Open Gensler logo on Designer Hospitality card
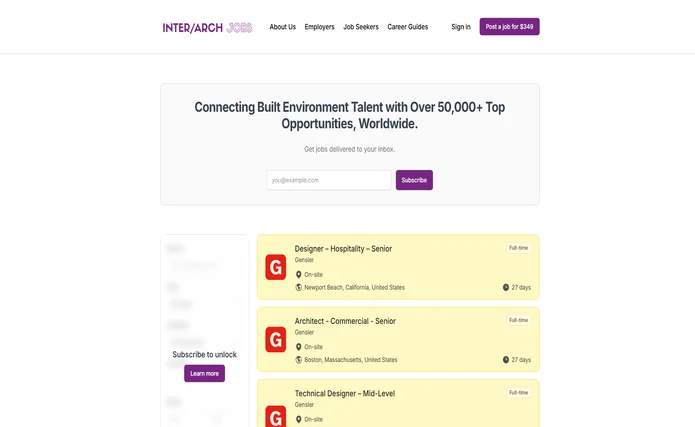This screenshot has width=695, height=427. [x=275, y=267]
